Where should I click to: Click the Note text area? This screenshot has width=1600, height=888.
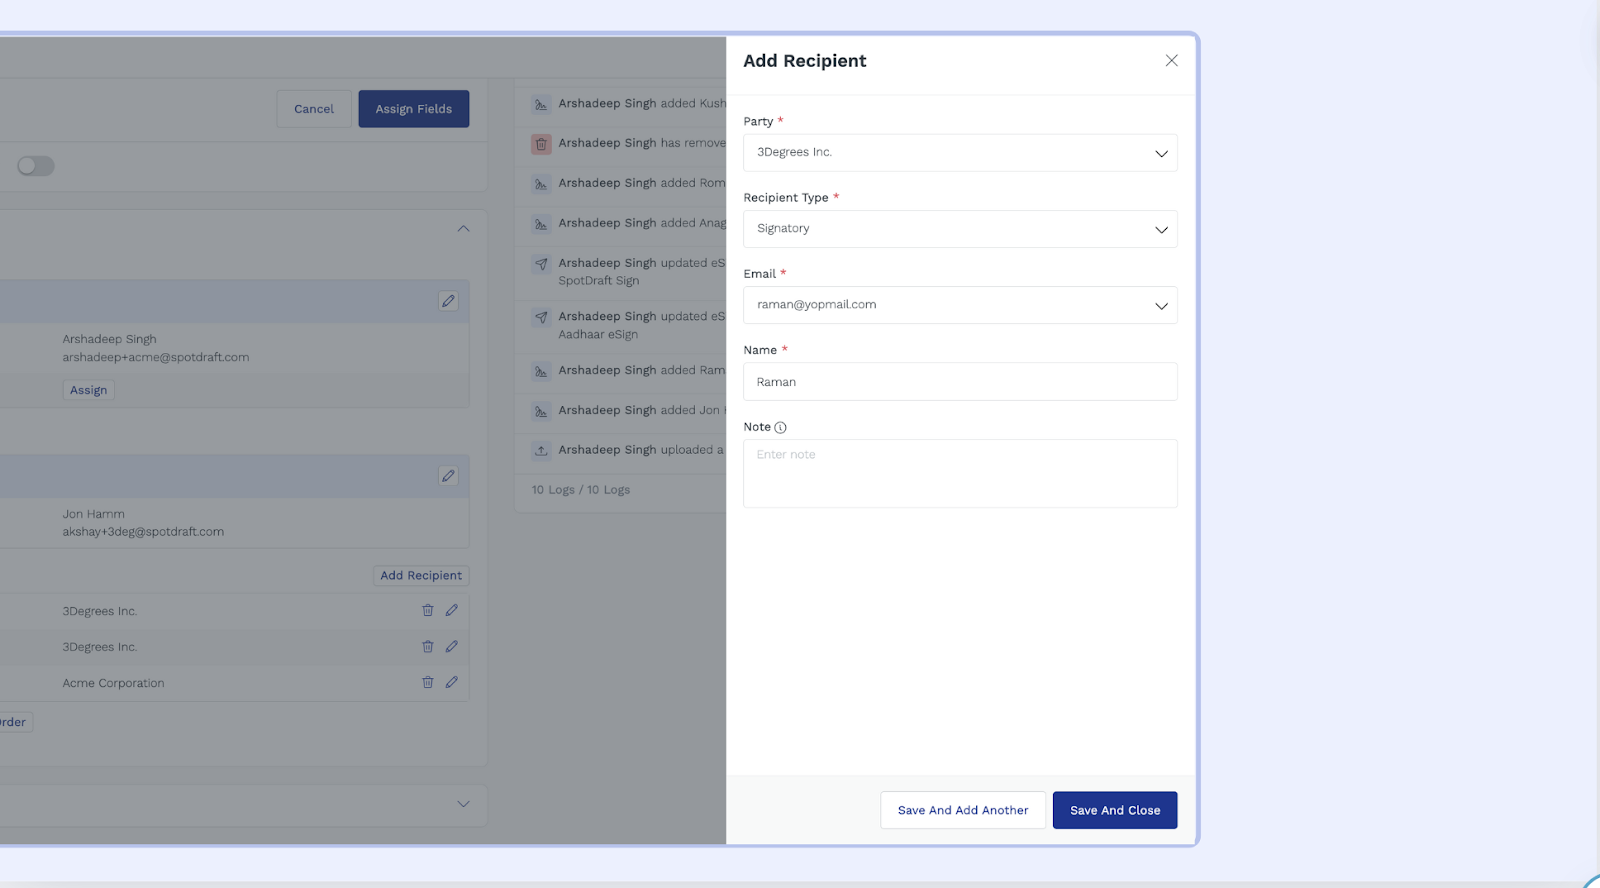pyautogui.click(x=960, y=473)
